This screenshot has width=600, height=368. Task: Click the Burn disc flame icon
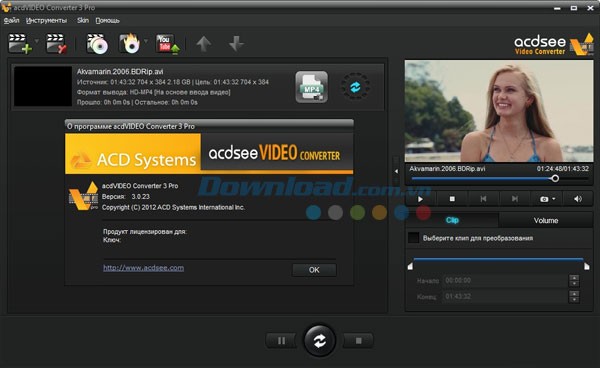coord(129,44)
